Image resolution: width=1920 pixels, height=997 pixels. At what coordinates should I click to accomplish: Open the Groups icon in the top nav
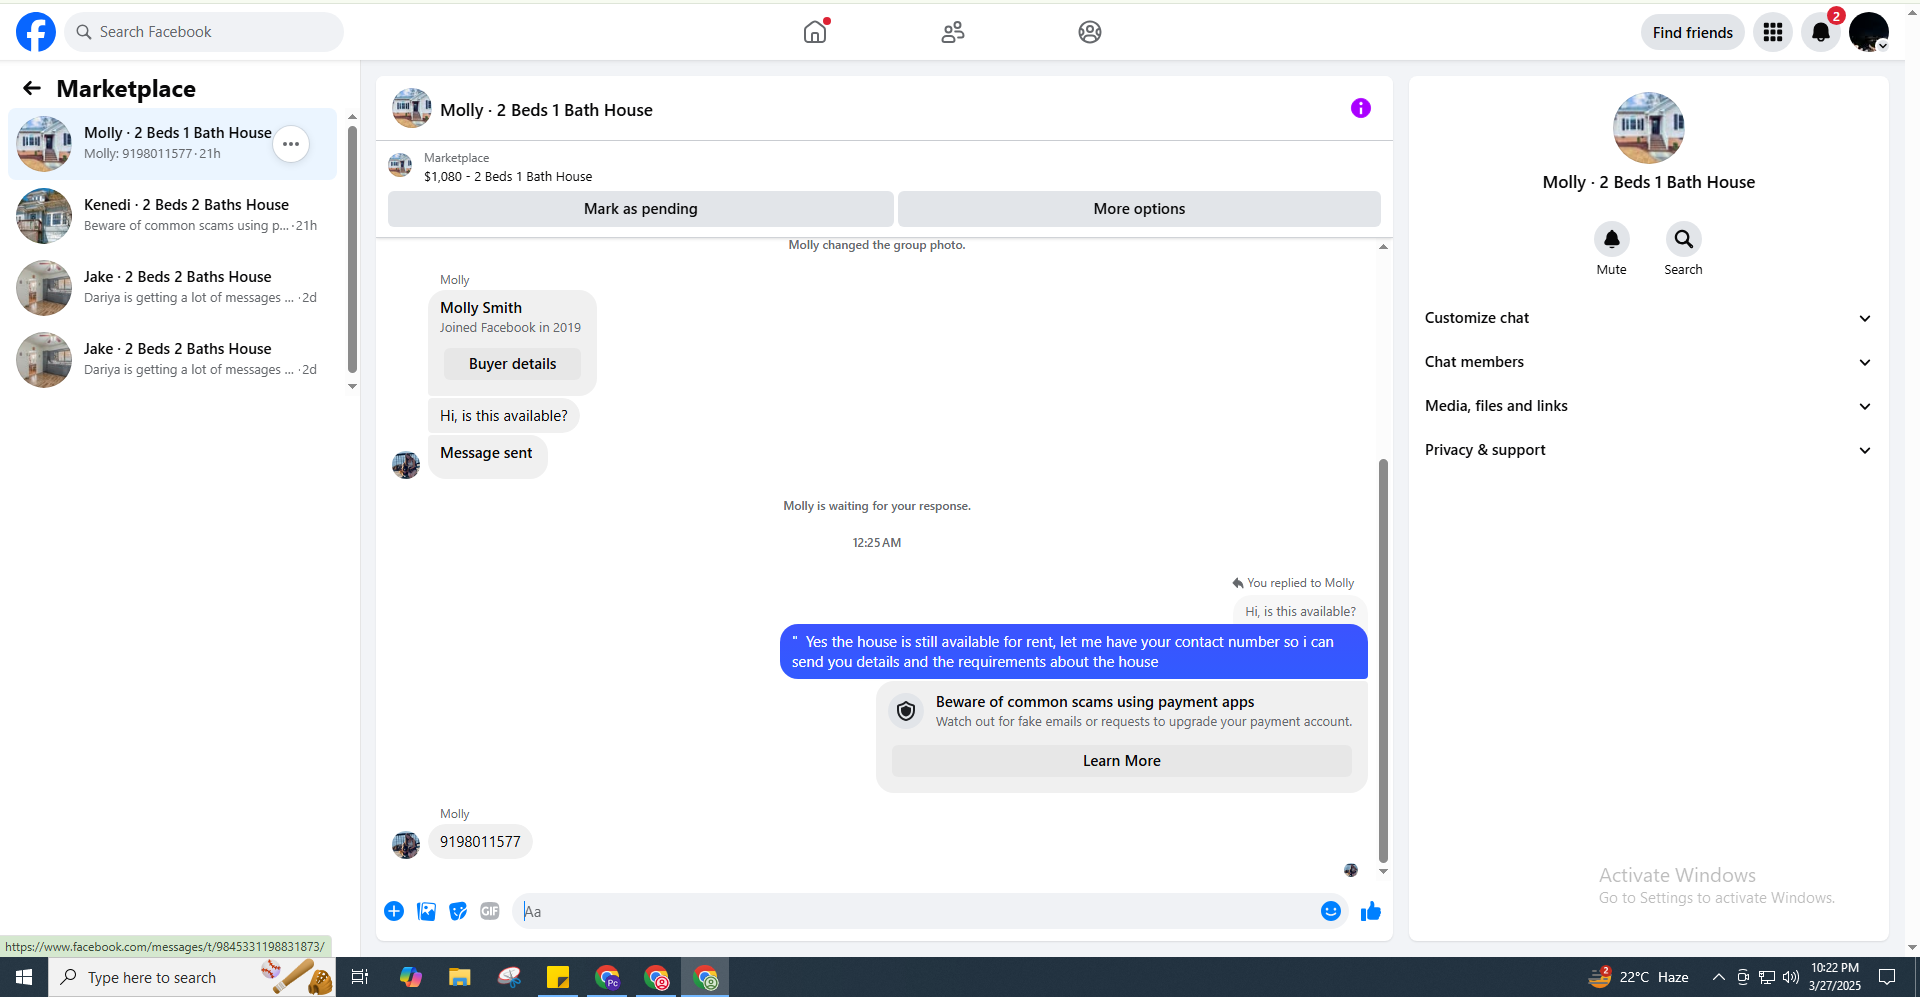pos(1090,32)
